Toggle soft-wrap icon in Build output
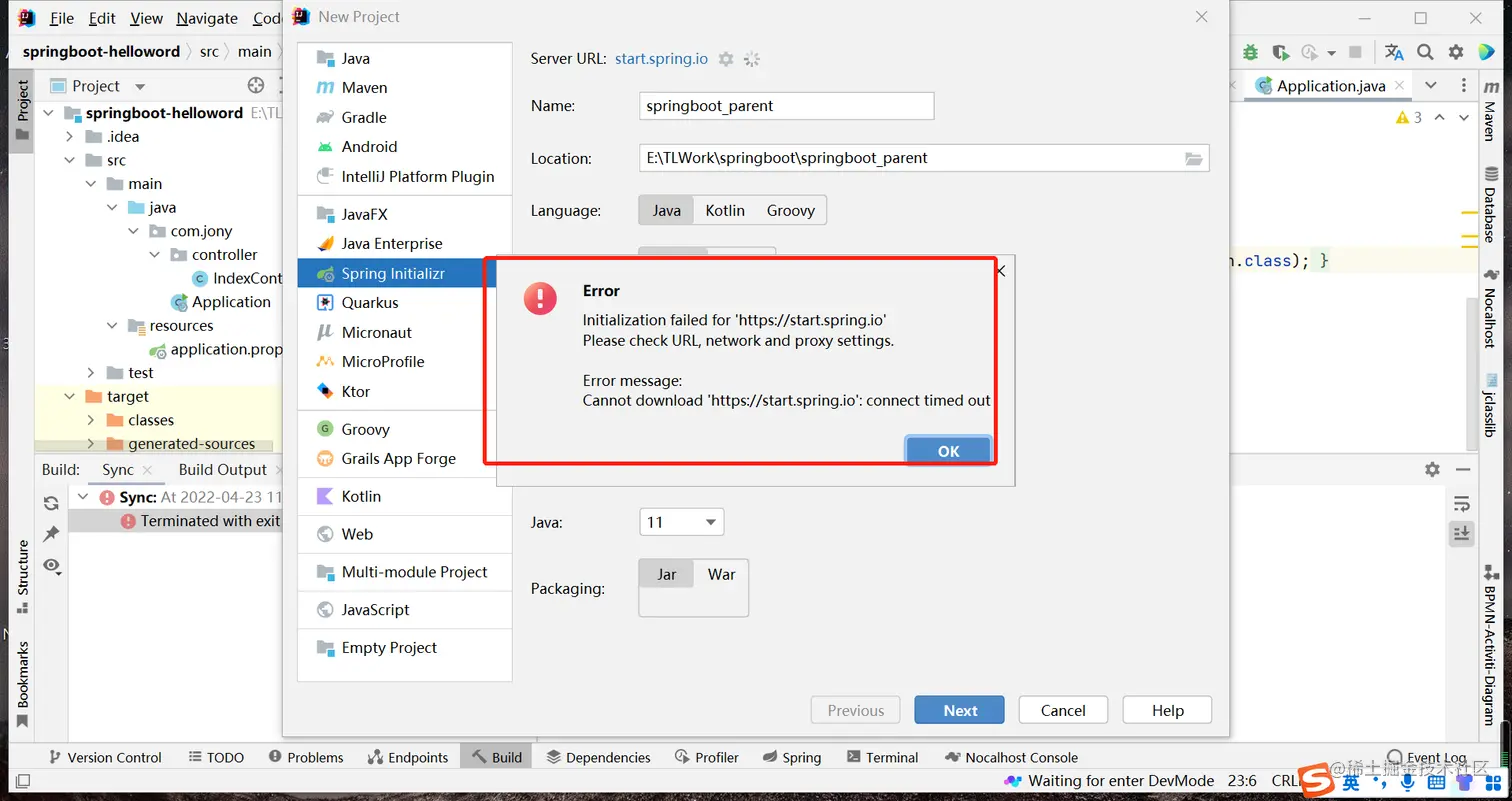1512x801 pixels. pos(1462,503)
